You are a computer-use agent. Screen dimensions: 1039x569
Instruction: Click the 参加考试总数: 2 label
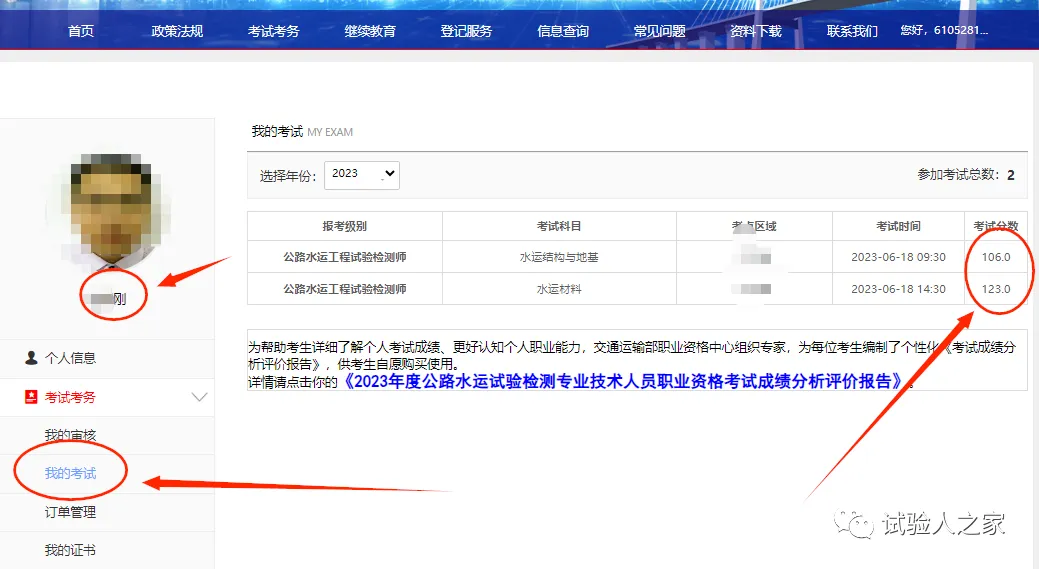966,175
